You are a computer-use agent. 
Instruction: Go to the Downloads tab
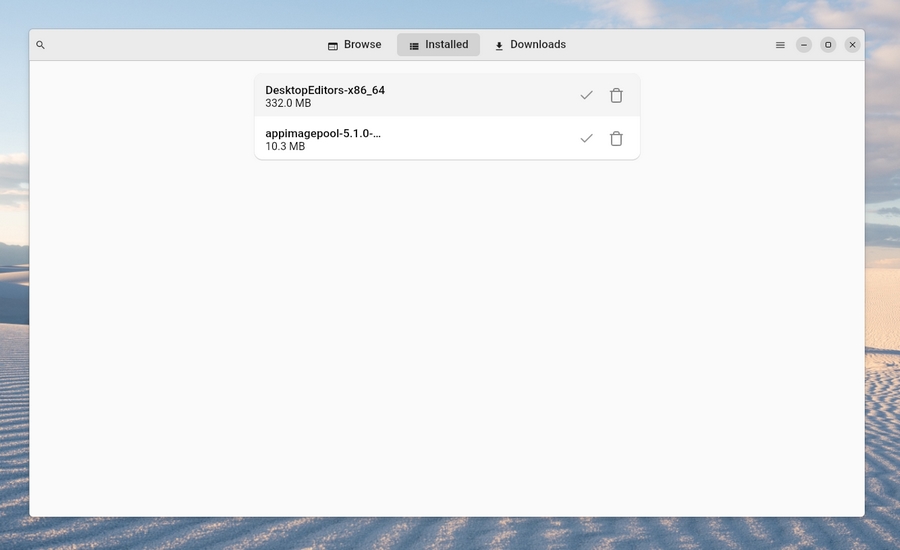tap(530, 45)
